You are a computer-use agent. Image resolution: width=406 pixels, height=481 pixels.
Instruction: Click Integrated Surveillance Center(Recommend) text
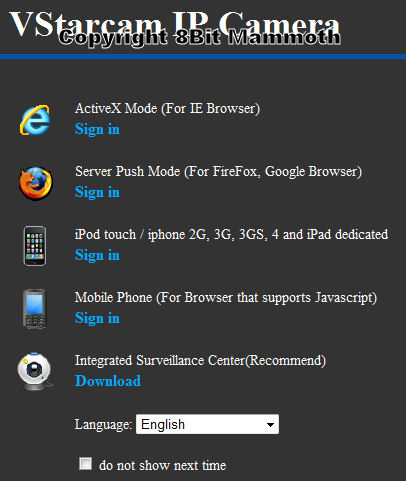200,361
